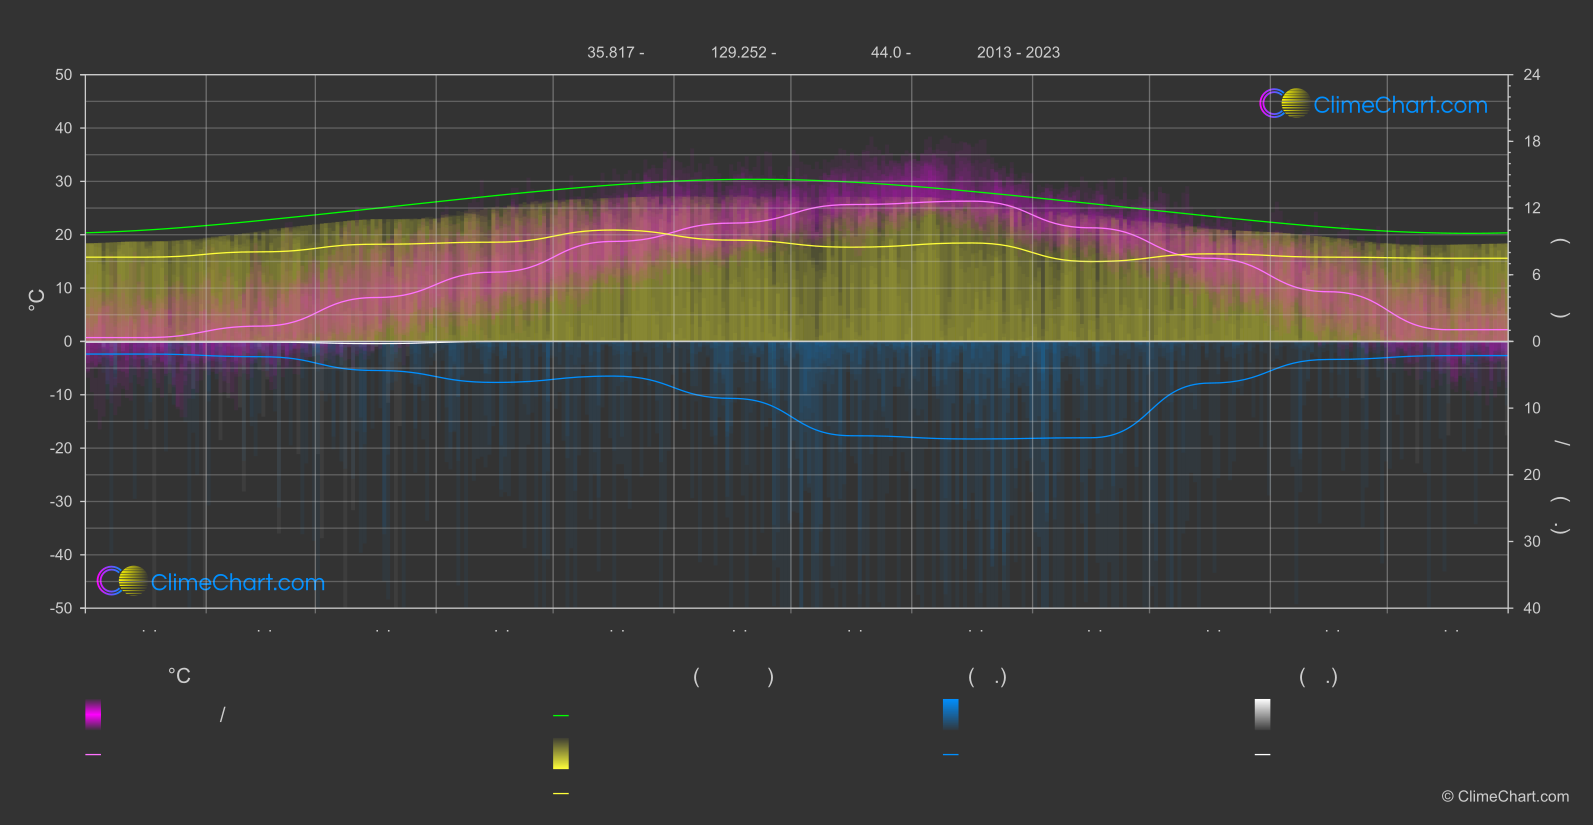Toggle the white line legend marker
The image size is (1593, 825).
pos(1262,755)
